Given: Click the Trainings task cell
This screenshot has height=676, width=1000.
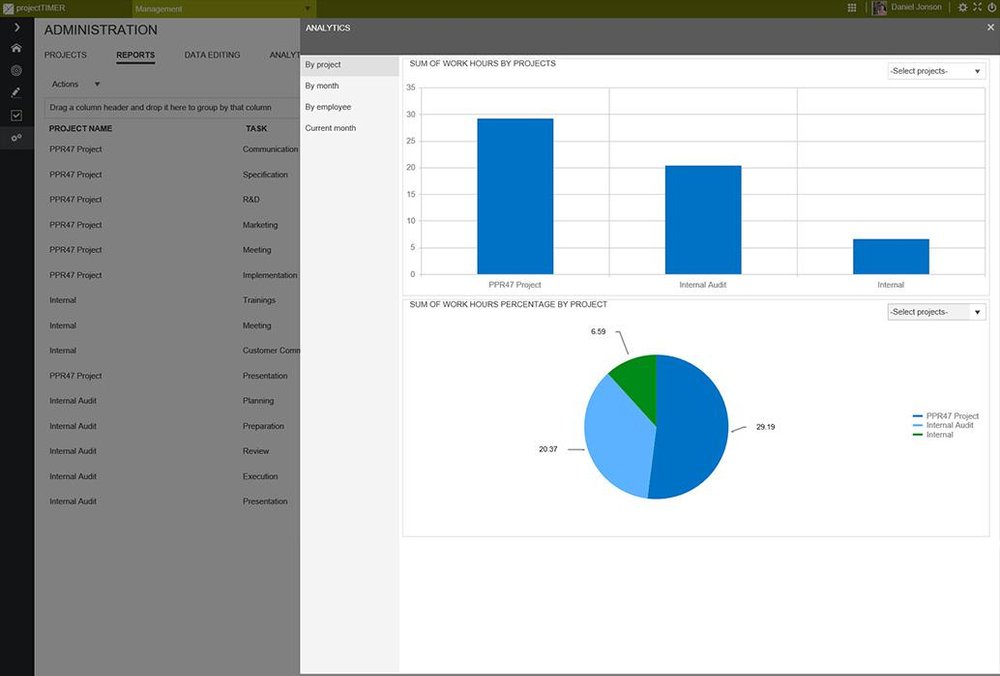Looking at the screenshot, I should coord(259,300).
